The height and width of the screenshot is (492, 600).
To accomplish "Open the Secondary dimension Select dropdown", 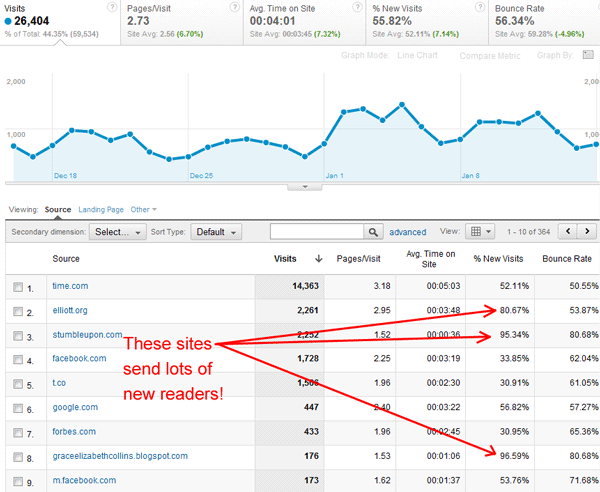I will click(118, 232).
